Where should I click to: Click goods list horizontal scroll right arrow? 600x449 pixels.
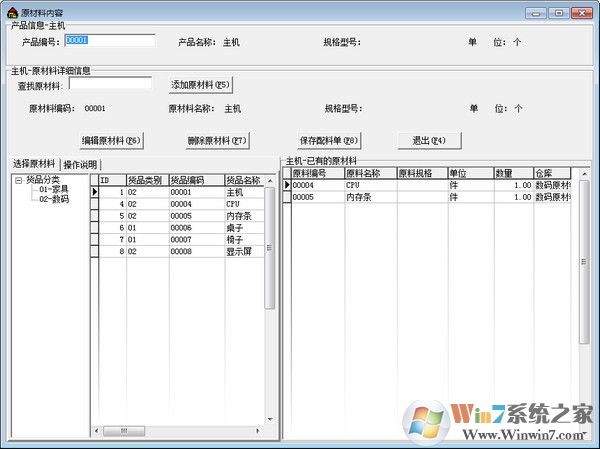pyautogui.click(x=258, y=431)
